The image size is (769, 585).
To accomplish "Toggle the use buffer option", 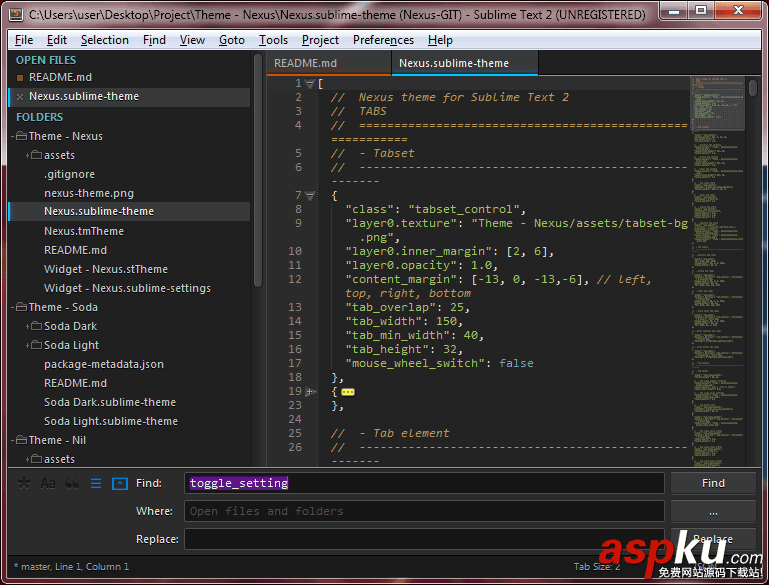I will click(x=120, y=483).
